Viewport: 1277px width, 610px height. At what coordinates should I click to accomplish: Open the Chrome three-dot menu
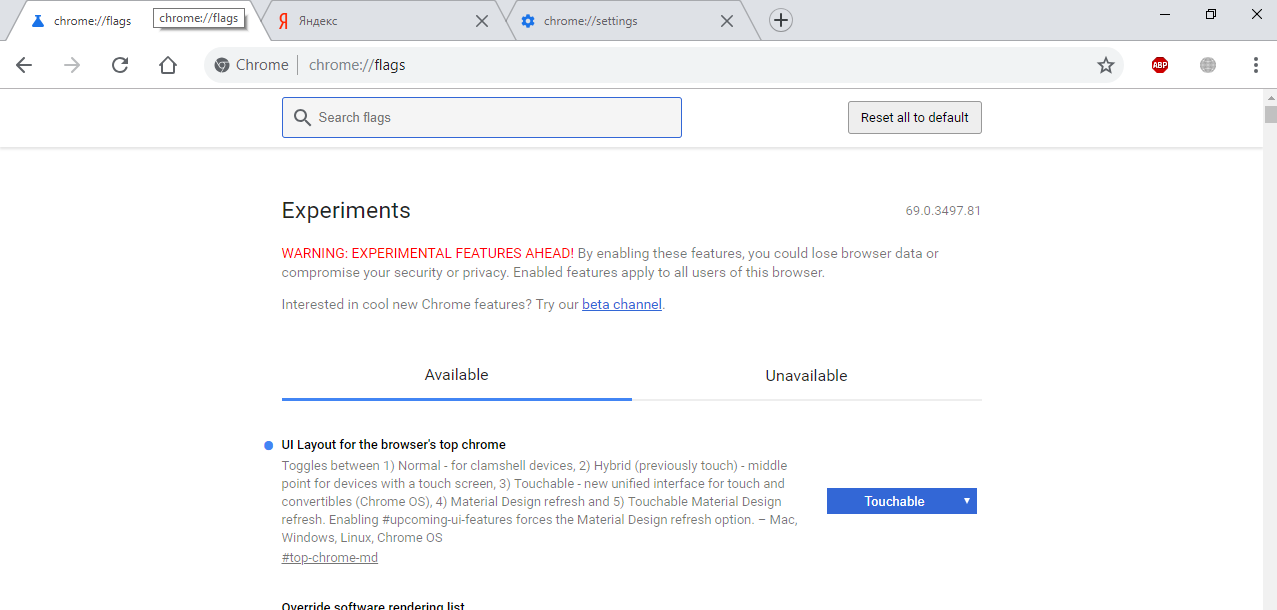point(1256,65)
